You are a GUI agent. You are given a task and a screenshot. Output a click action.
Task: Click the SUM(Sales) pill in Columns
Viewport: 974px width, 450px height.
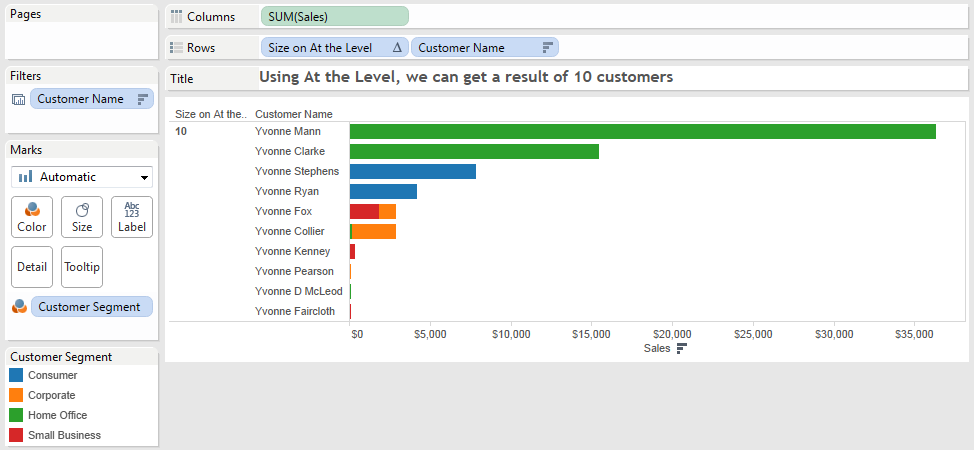pos(334,17)
